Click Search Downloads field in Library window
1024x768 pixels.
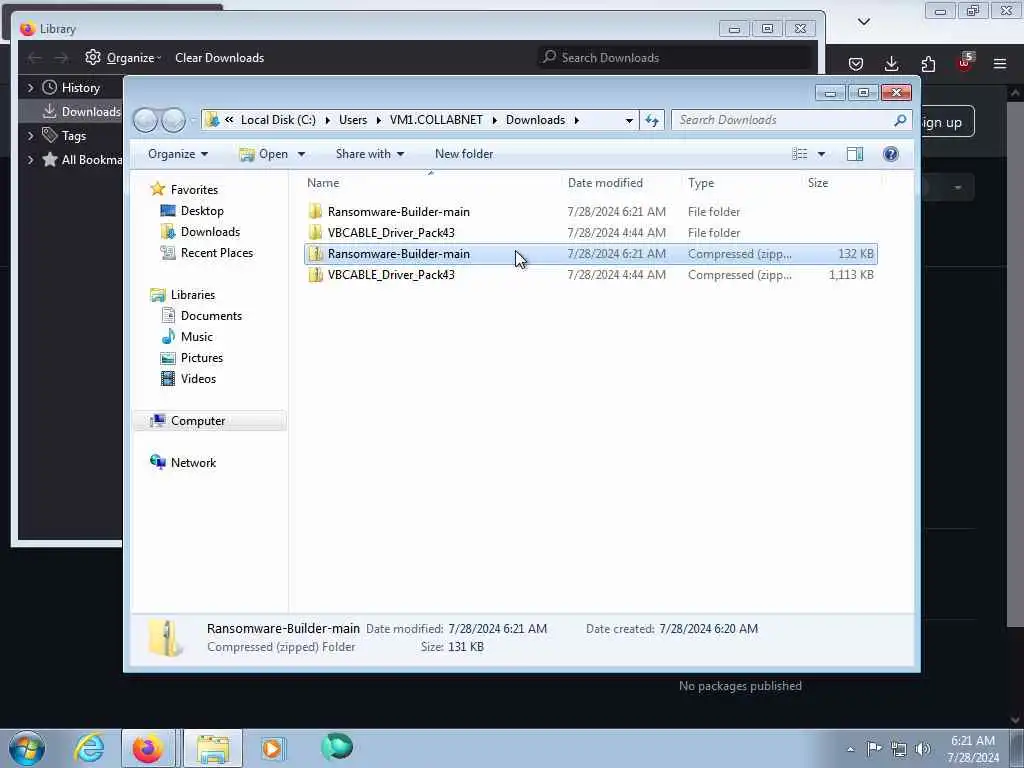pyautogui.click(x=675, y=57)
